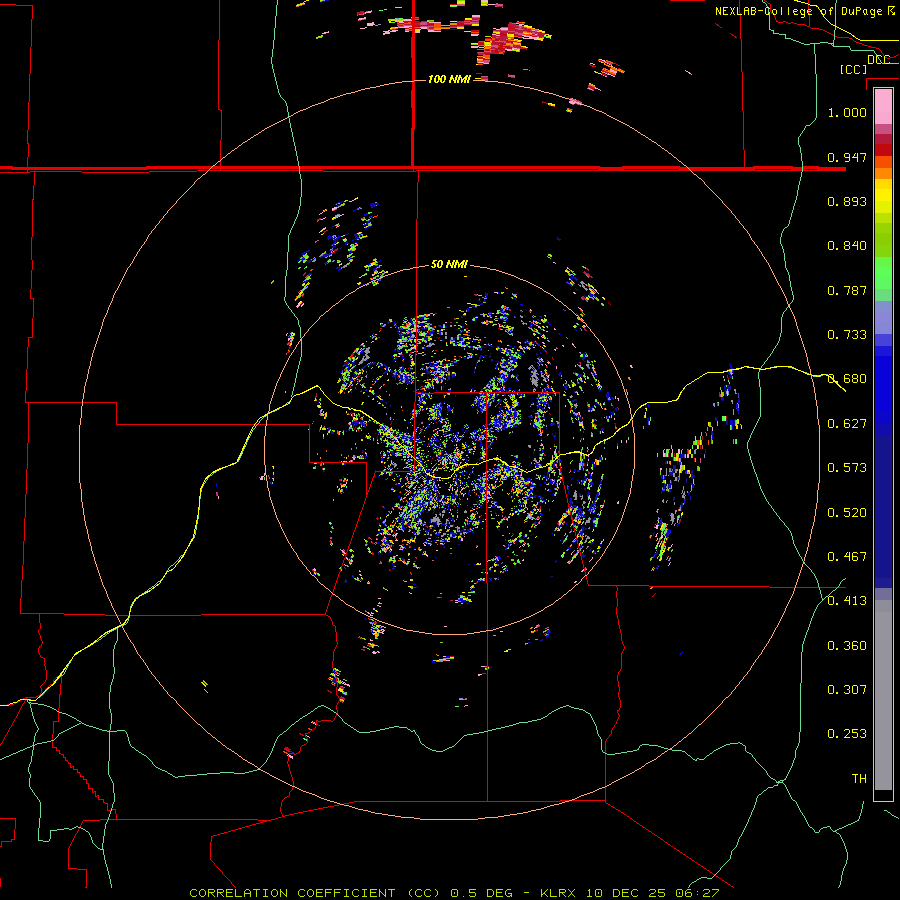The height and width of the screenshot is (900, 900).
Task: Click the 06:27 timestamp in the caption
Action: pyautogui.click(x=699, y=893)
